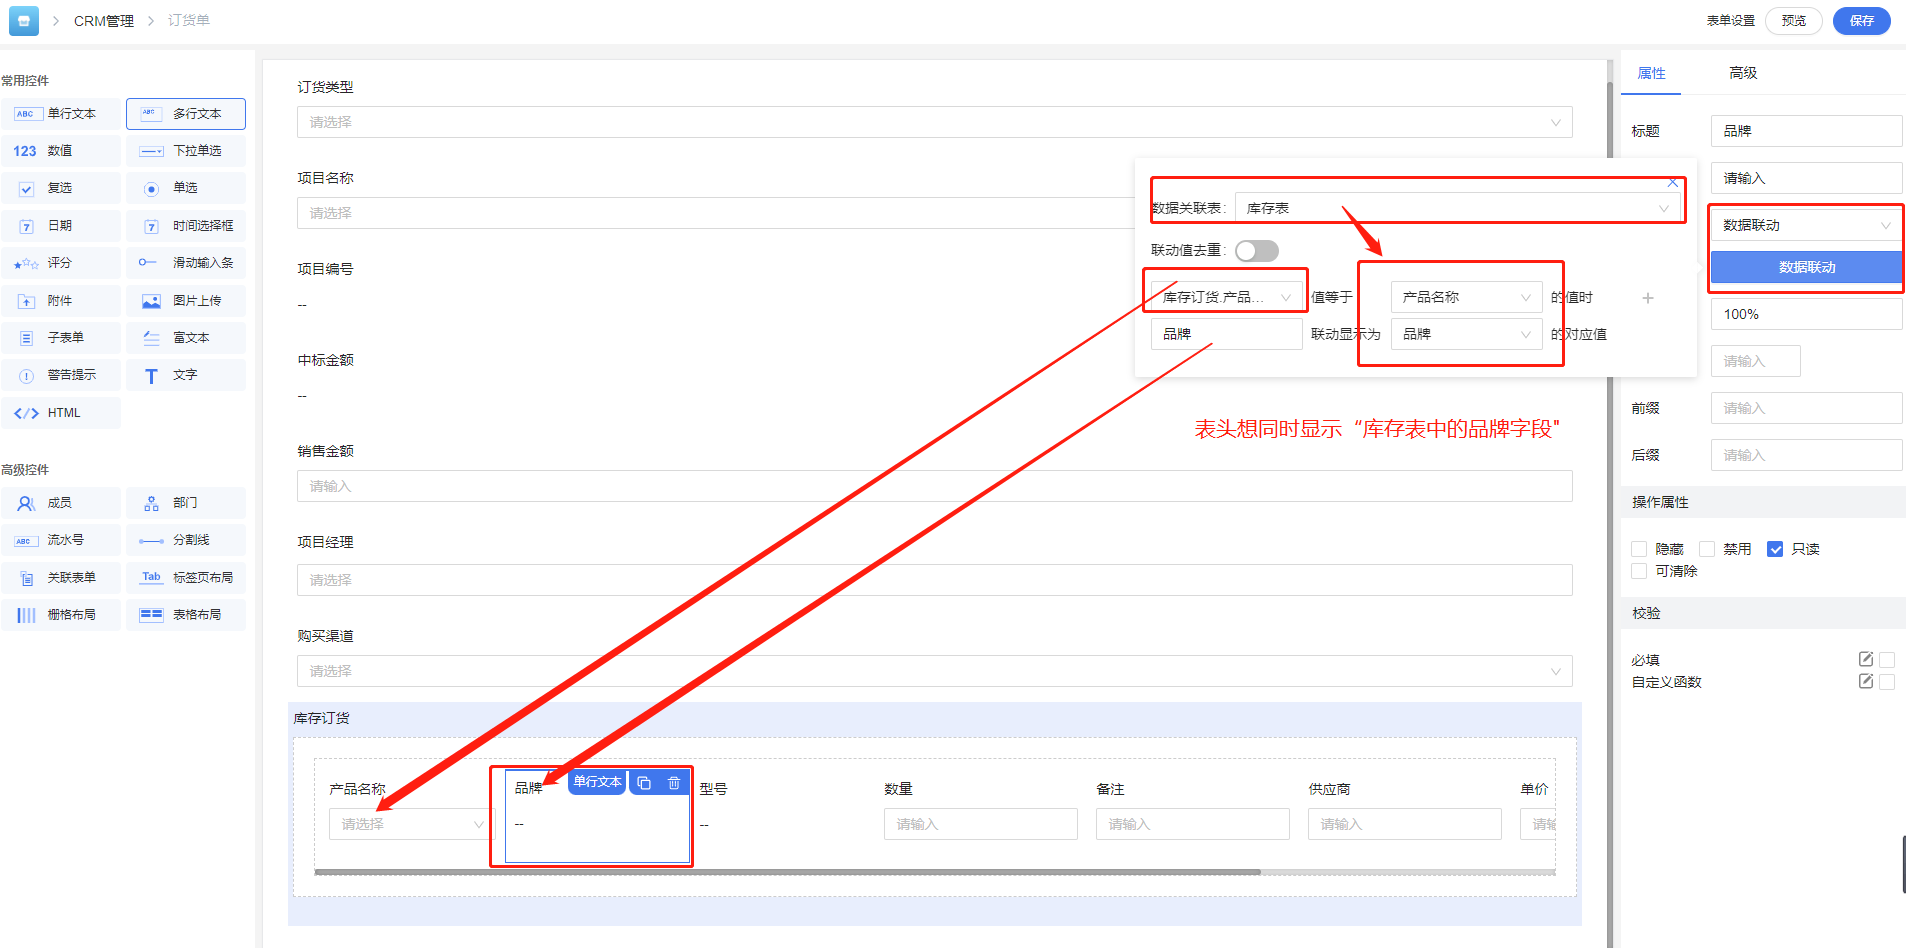Viewport: 1906px width, 948px height.
Task: Switch to the 高级 tab
Action: [x=1743, y=73]
